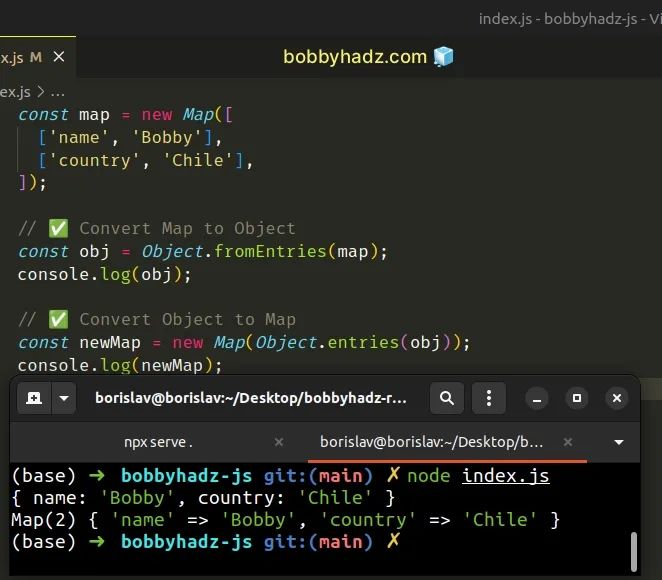Click terminal window title borislav@borislav path
662x580 pixels.
pos(251,398)
